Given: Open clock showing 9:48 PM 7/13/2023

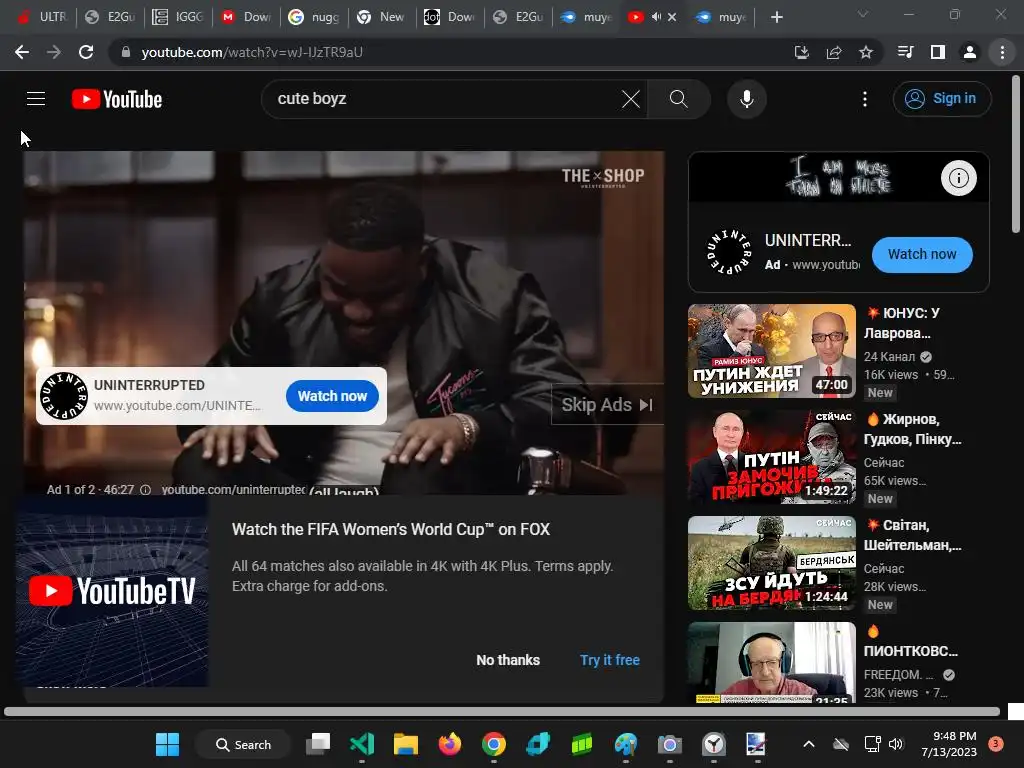Looking at the screenshot, I should point(949,744).
